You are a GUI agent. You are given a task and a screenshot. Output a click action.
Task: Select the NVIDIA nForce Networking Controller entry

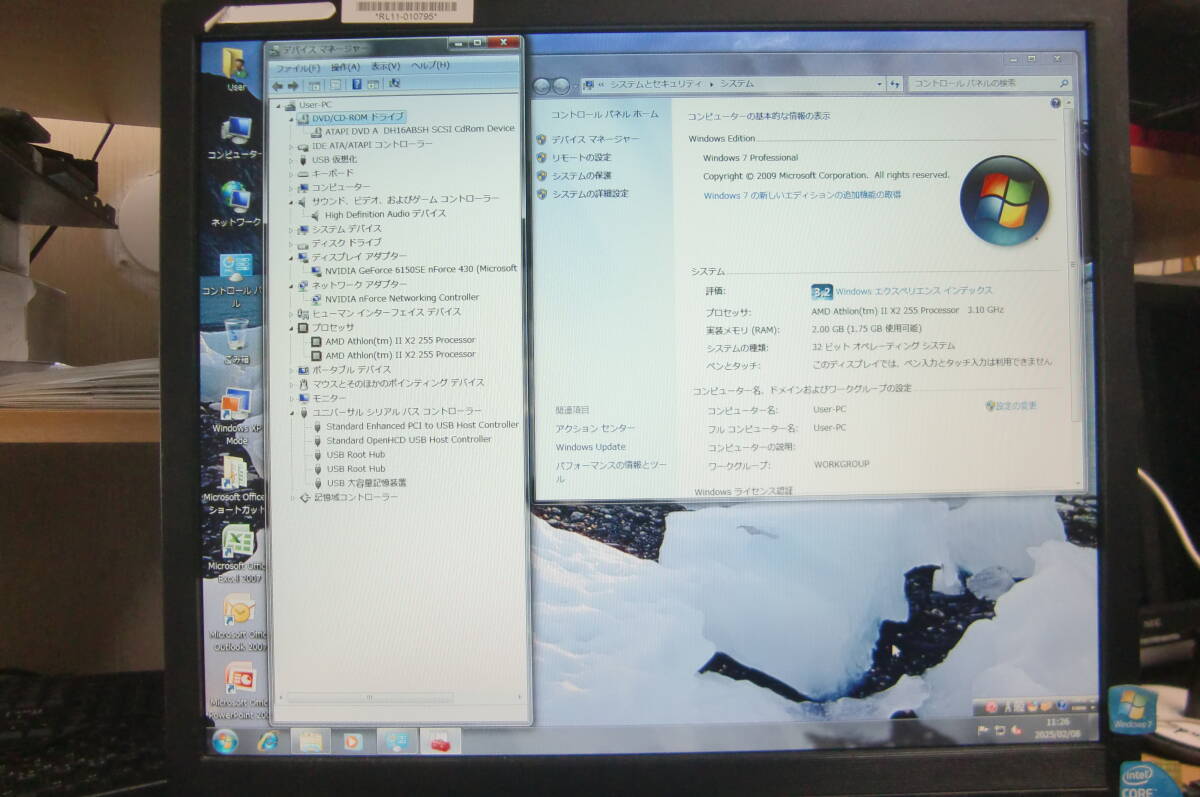[x=394, y=298]
